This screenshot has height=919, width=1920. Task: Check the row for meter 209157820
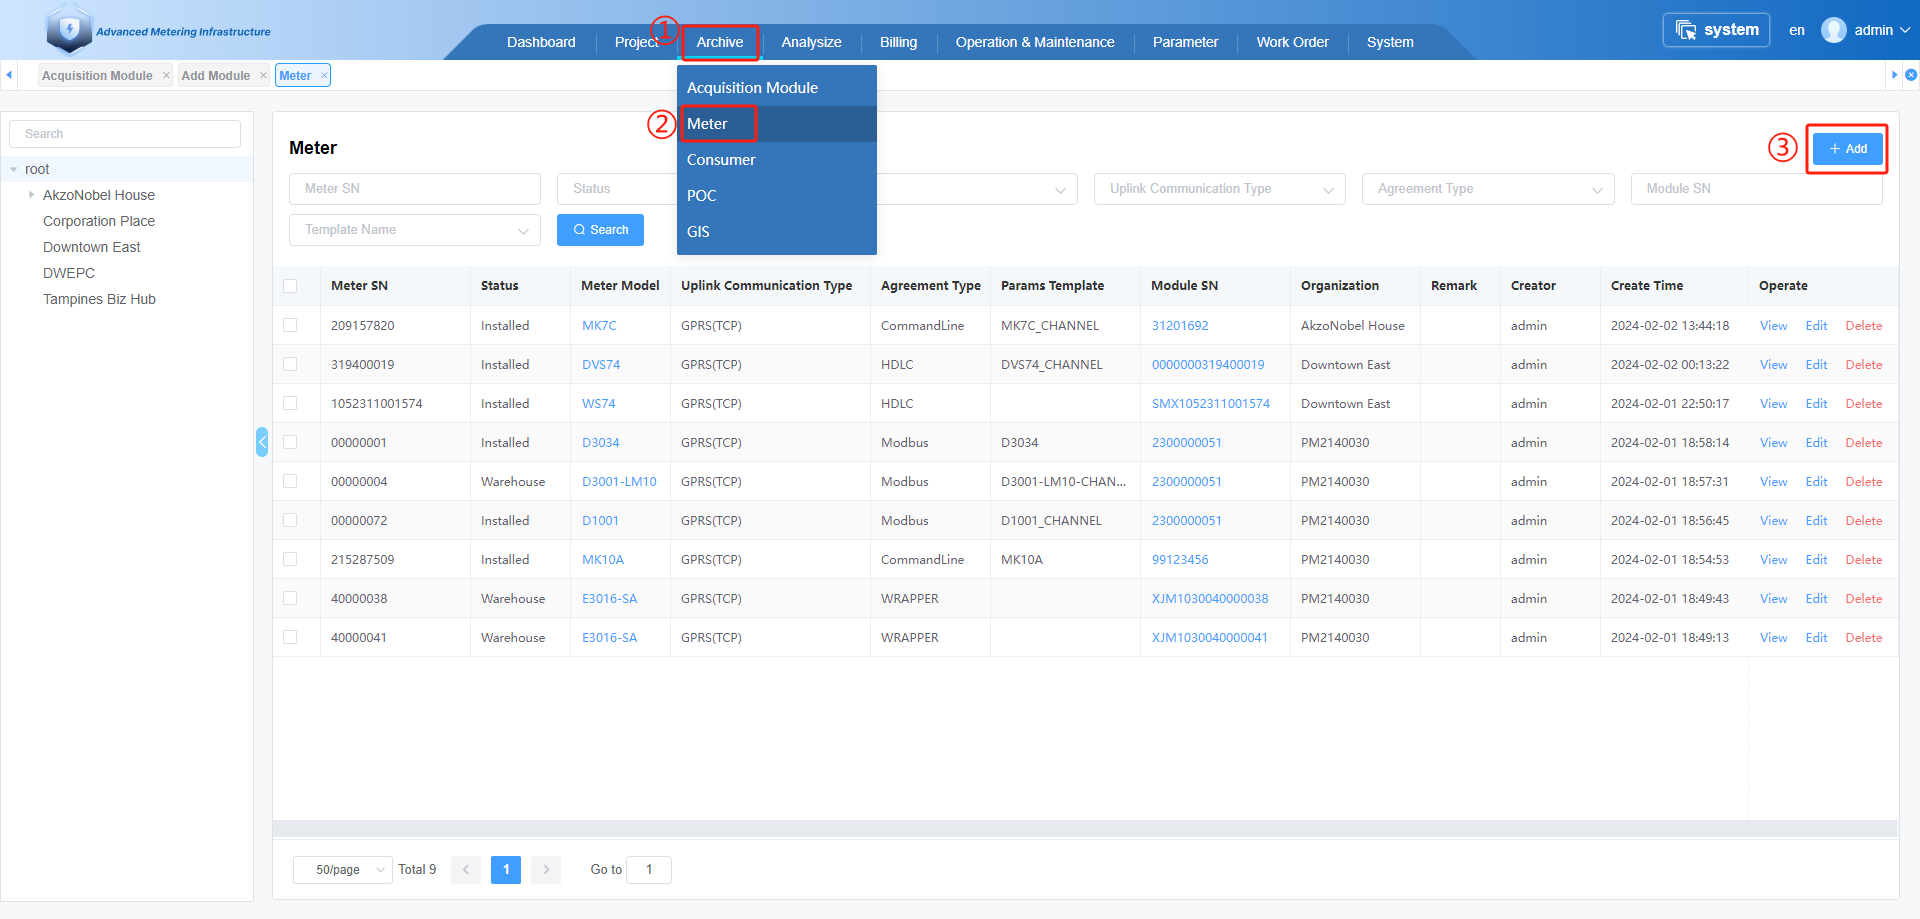290,325
